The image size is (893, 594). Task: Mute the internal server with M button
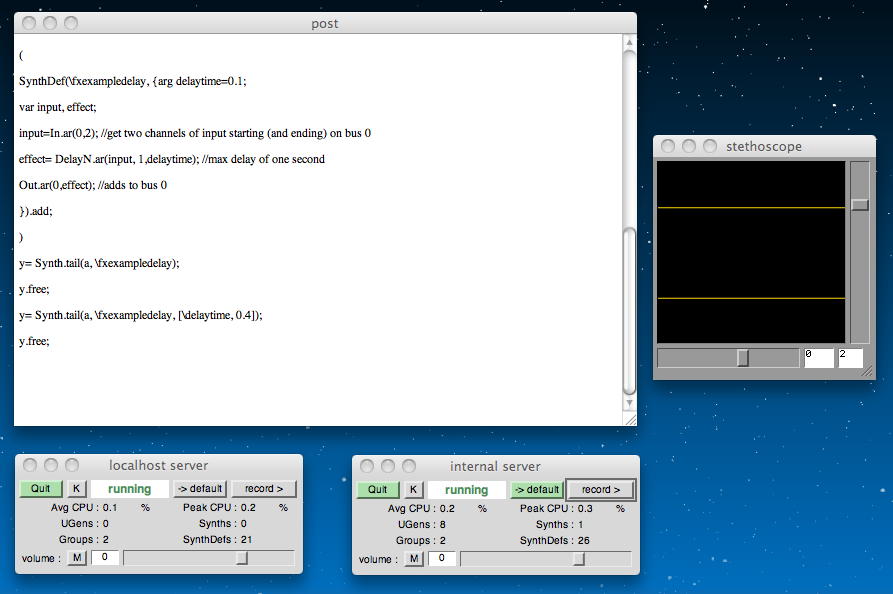(x=414, y=558)
